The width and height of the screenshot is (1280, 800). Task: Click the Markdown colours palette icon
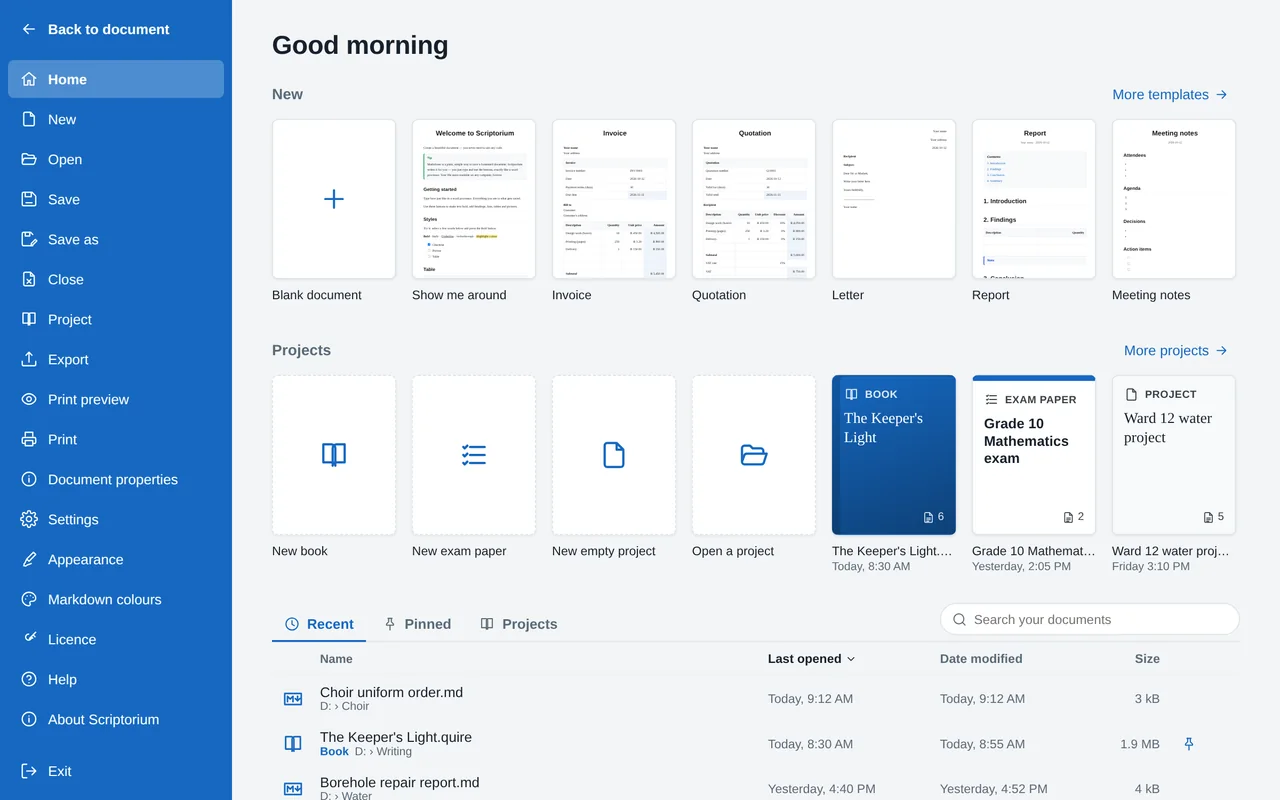(29, 599)
